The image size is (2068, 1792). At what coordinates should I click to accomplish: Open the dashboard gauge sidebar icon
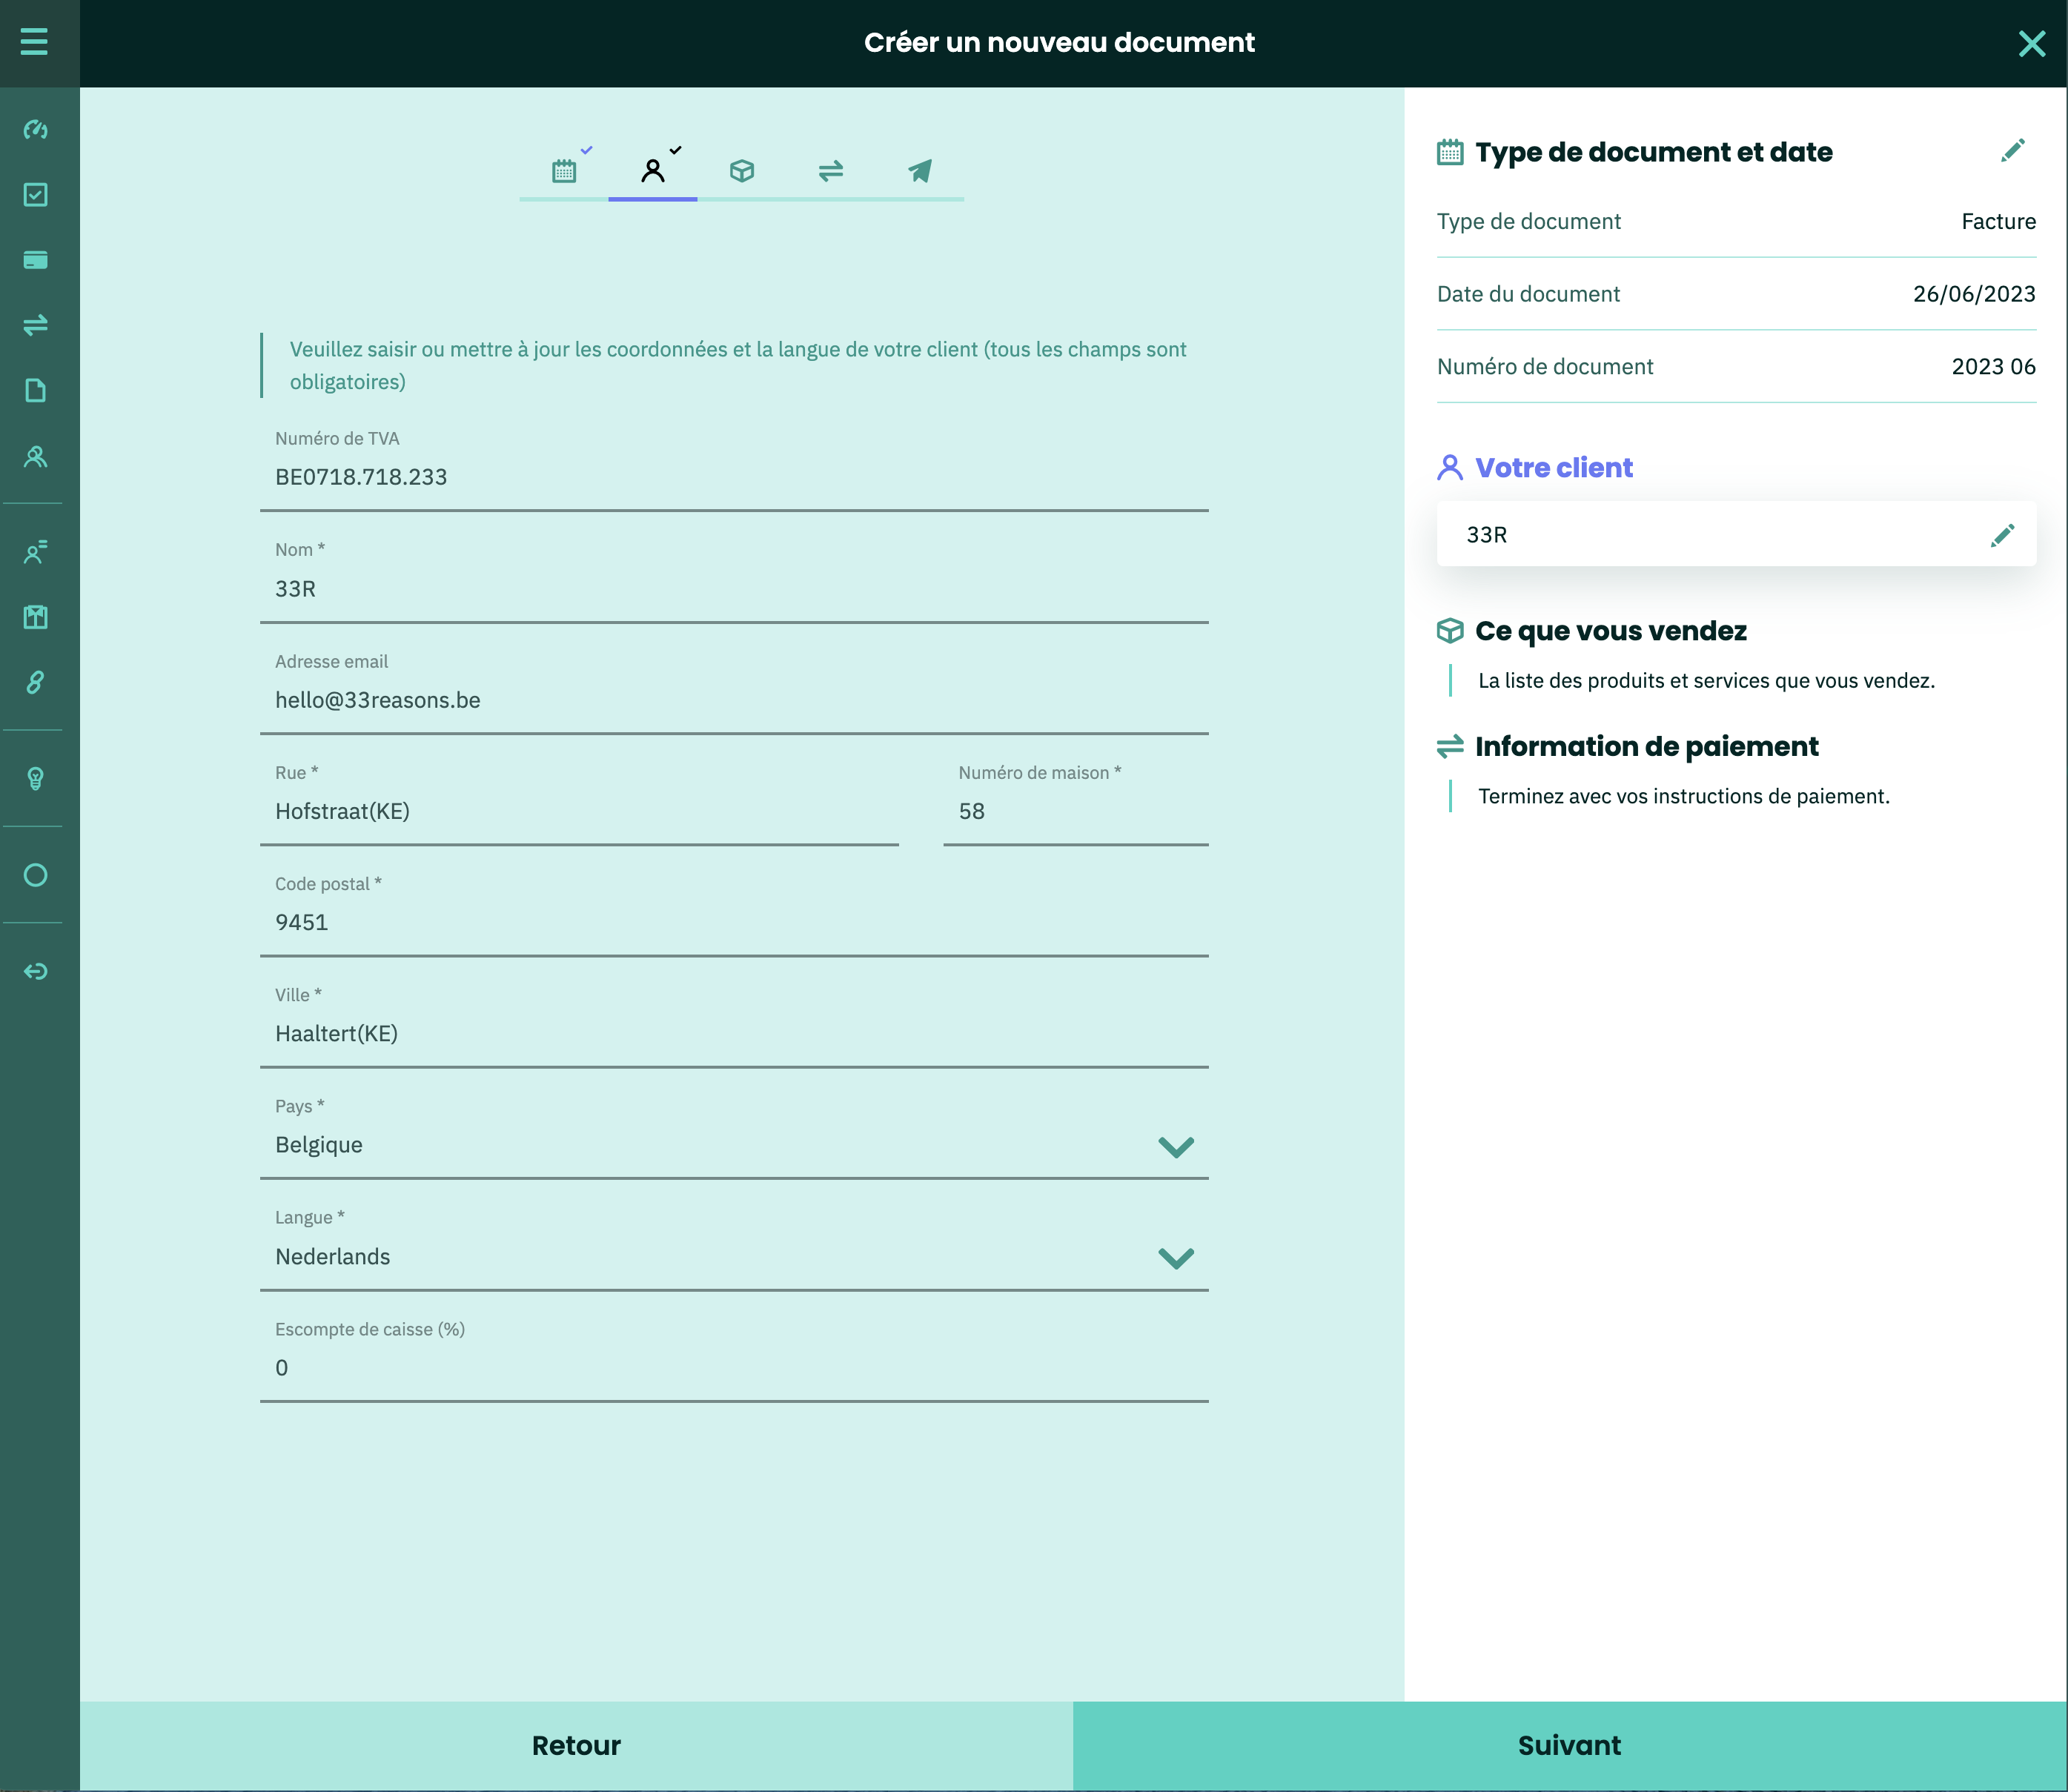tap(36, 130)
